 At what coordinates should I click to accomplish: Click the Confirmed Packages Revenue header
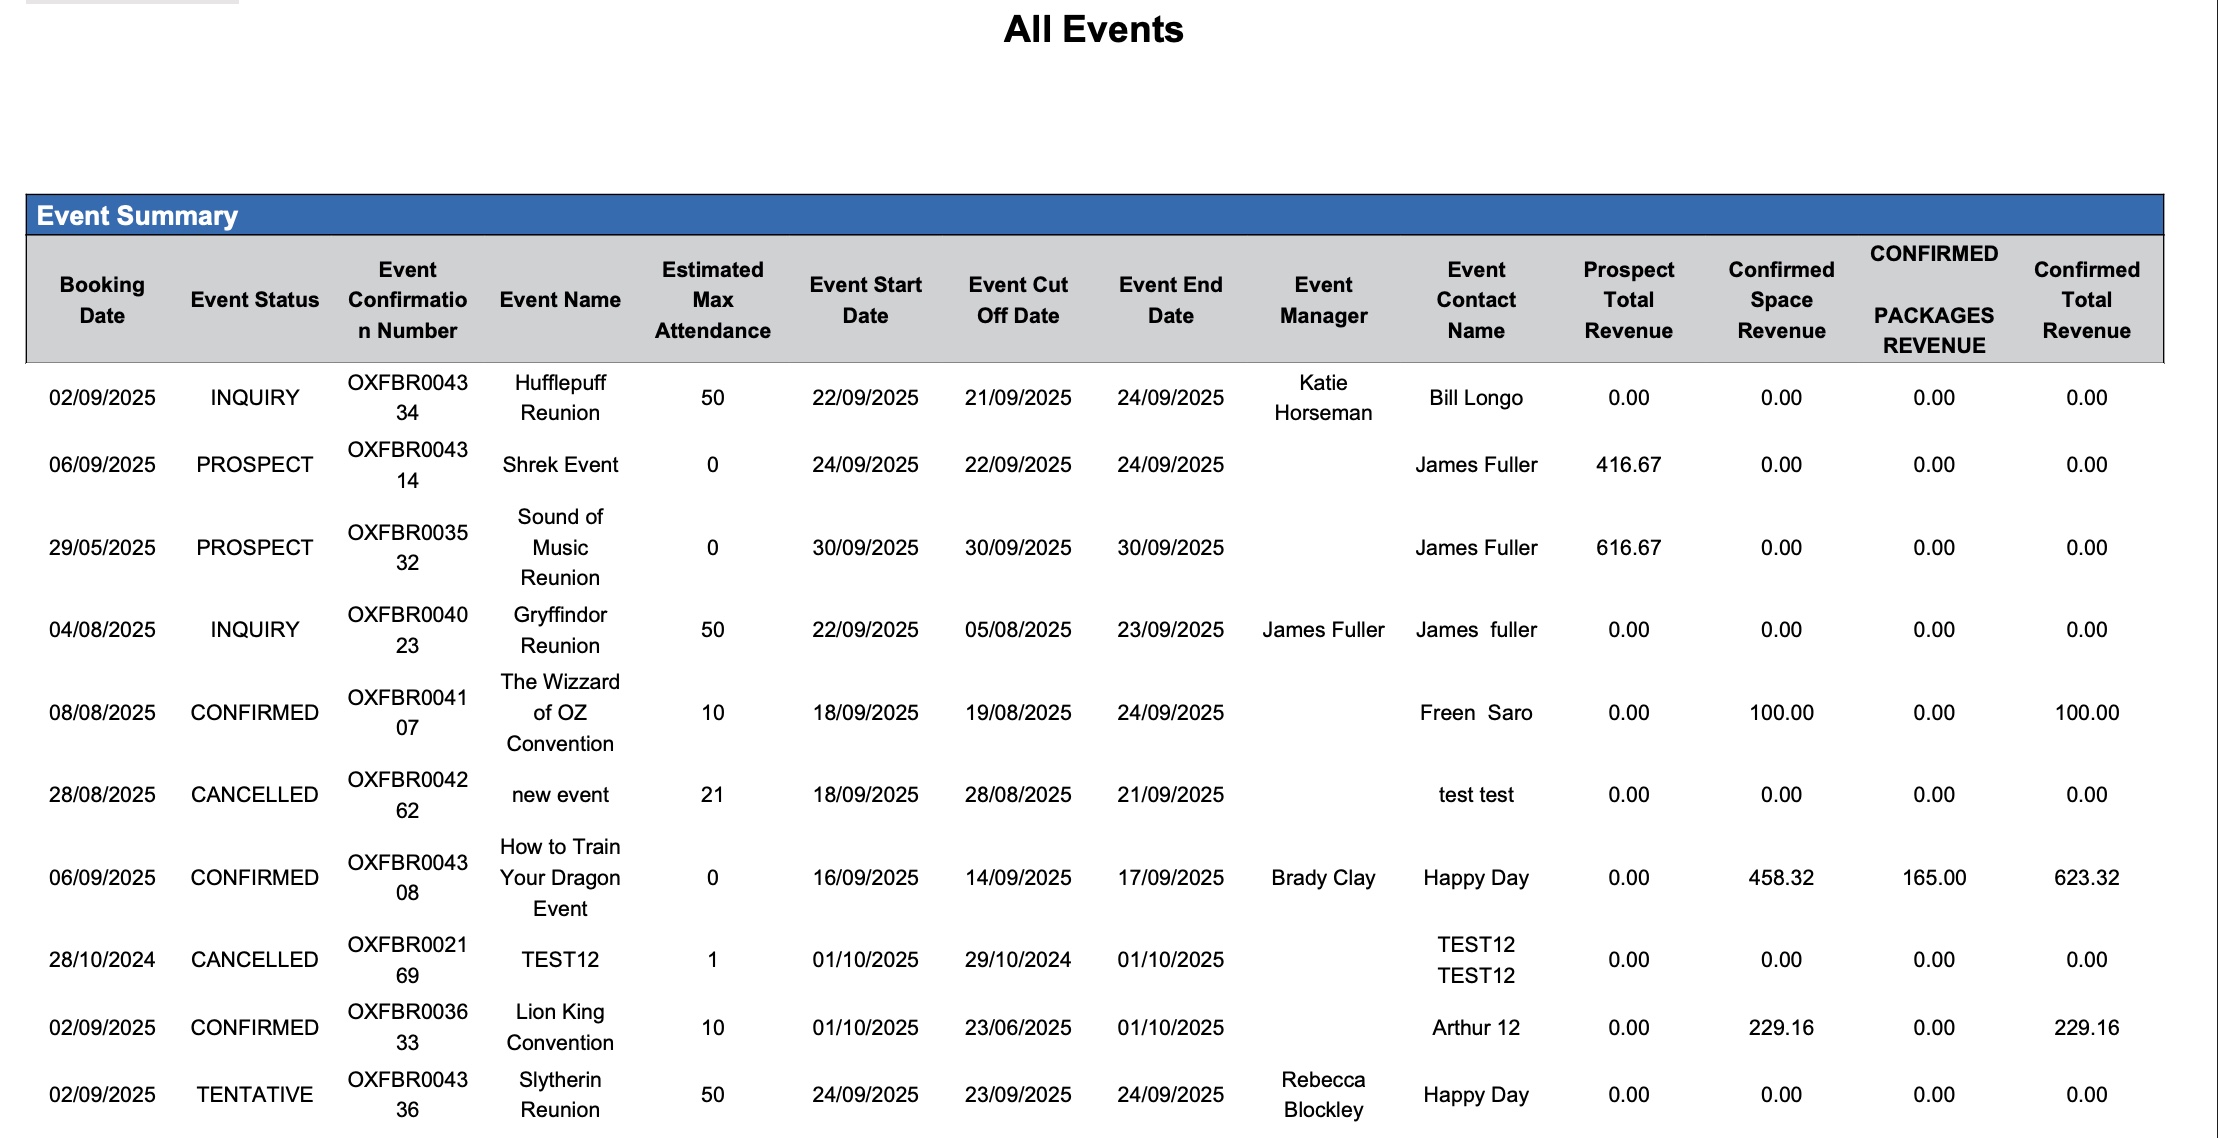click(1934, 300)
